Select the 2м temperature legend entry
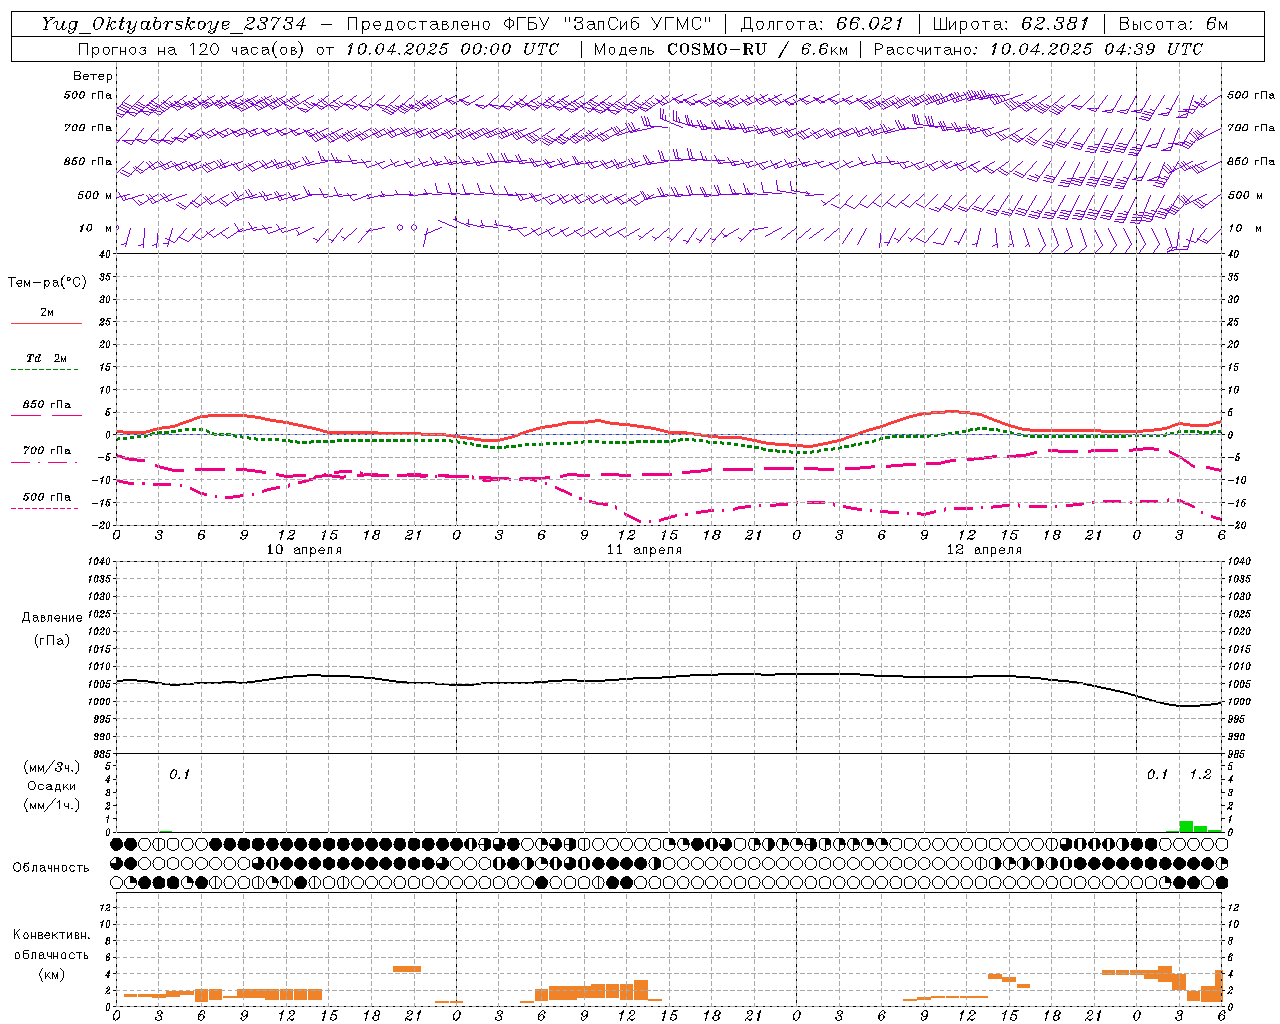This screenshot has width=1280, height=1024. pyautogui.click(x=46, y=313)
